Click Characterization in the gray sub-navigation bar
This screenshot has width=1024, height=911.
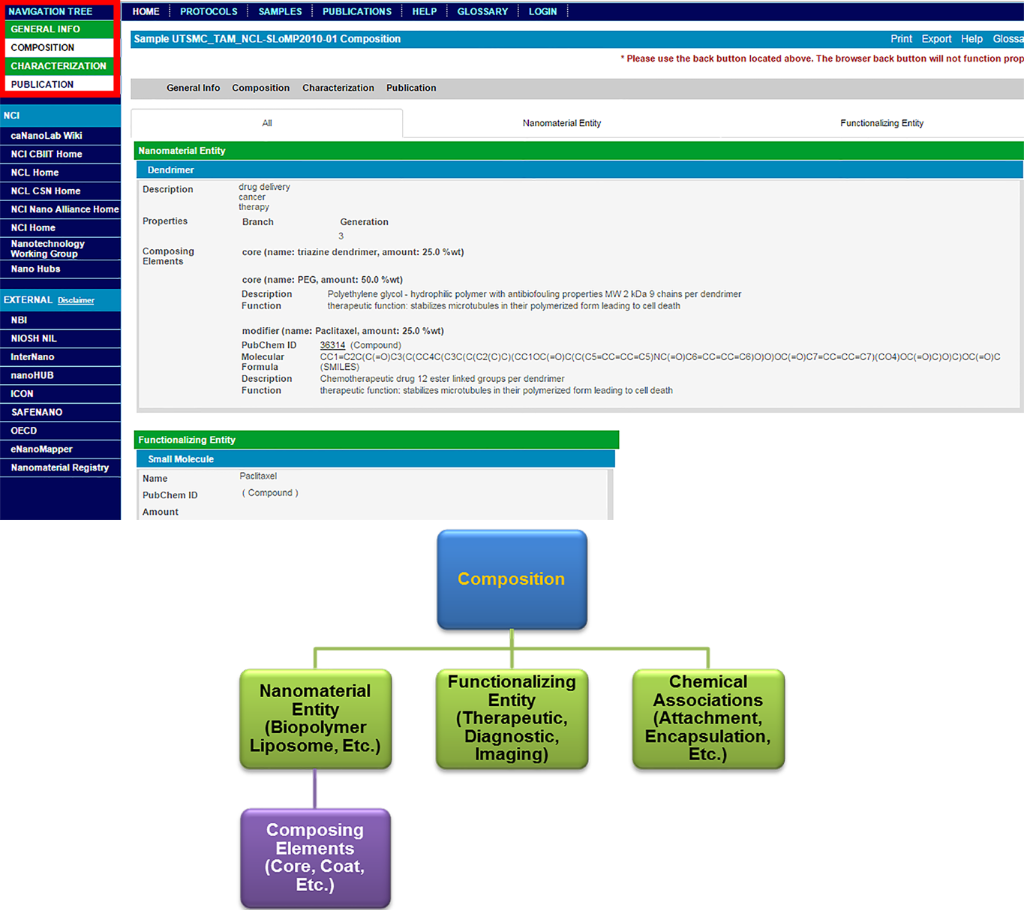click(338, 88)
